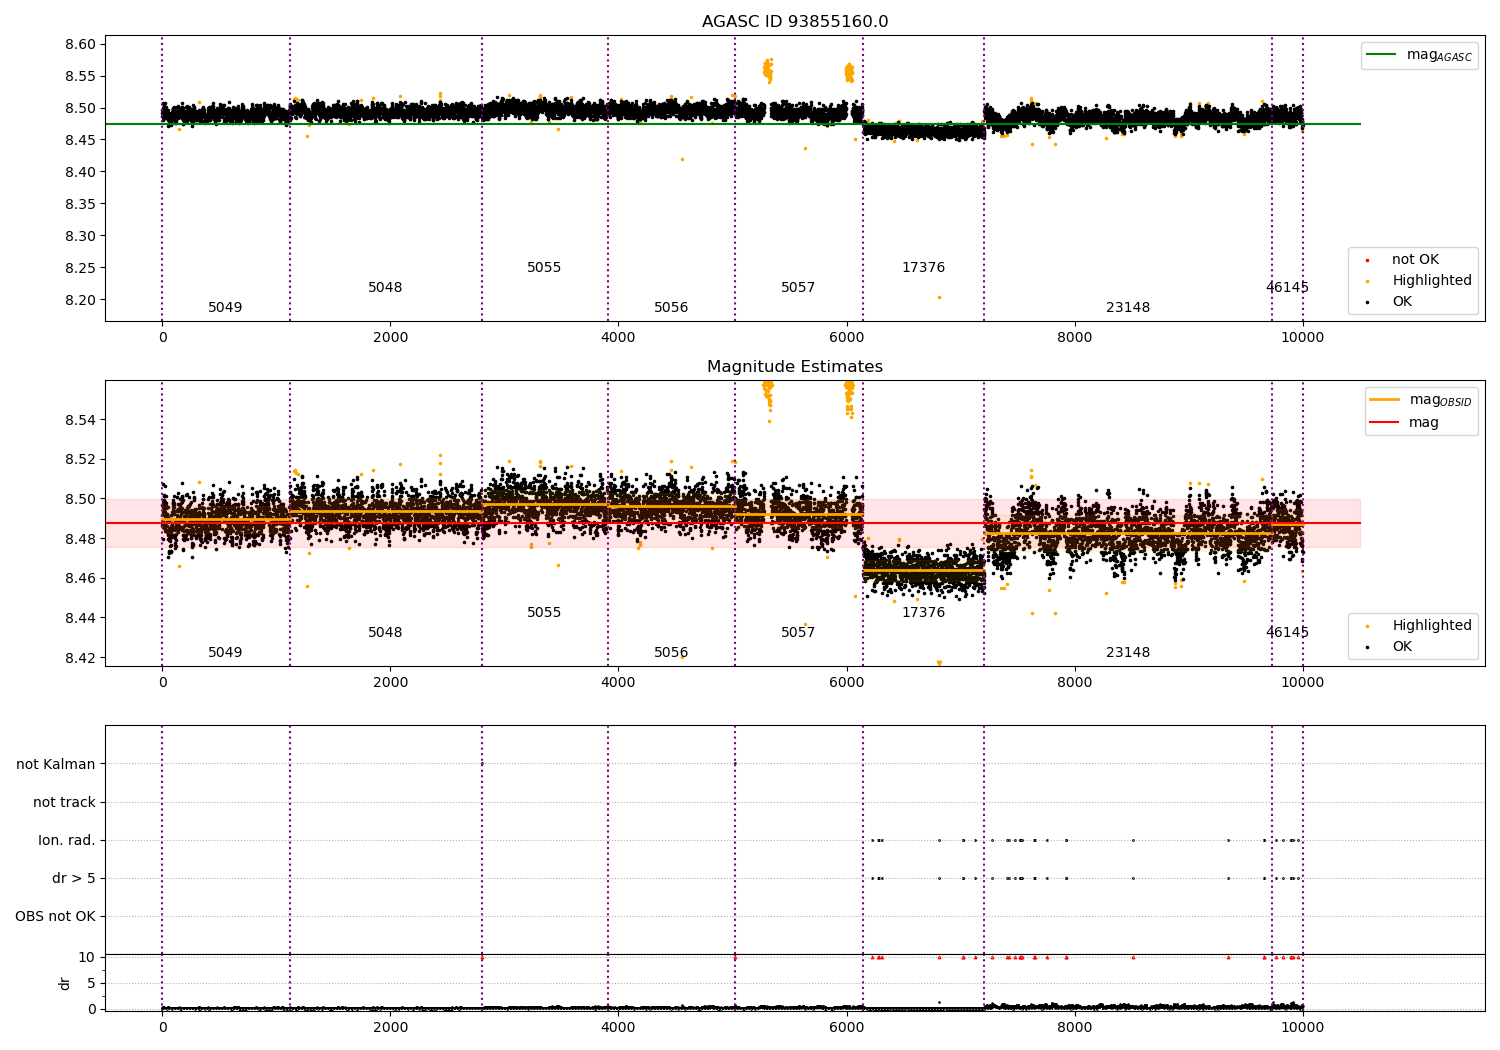Viewport: 1500px width, 1050px height.
Task: Click the 8.20 tick on top y-axis
Action: click(80, 300)
